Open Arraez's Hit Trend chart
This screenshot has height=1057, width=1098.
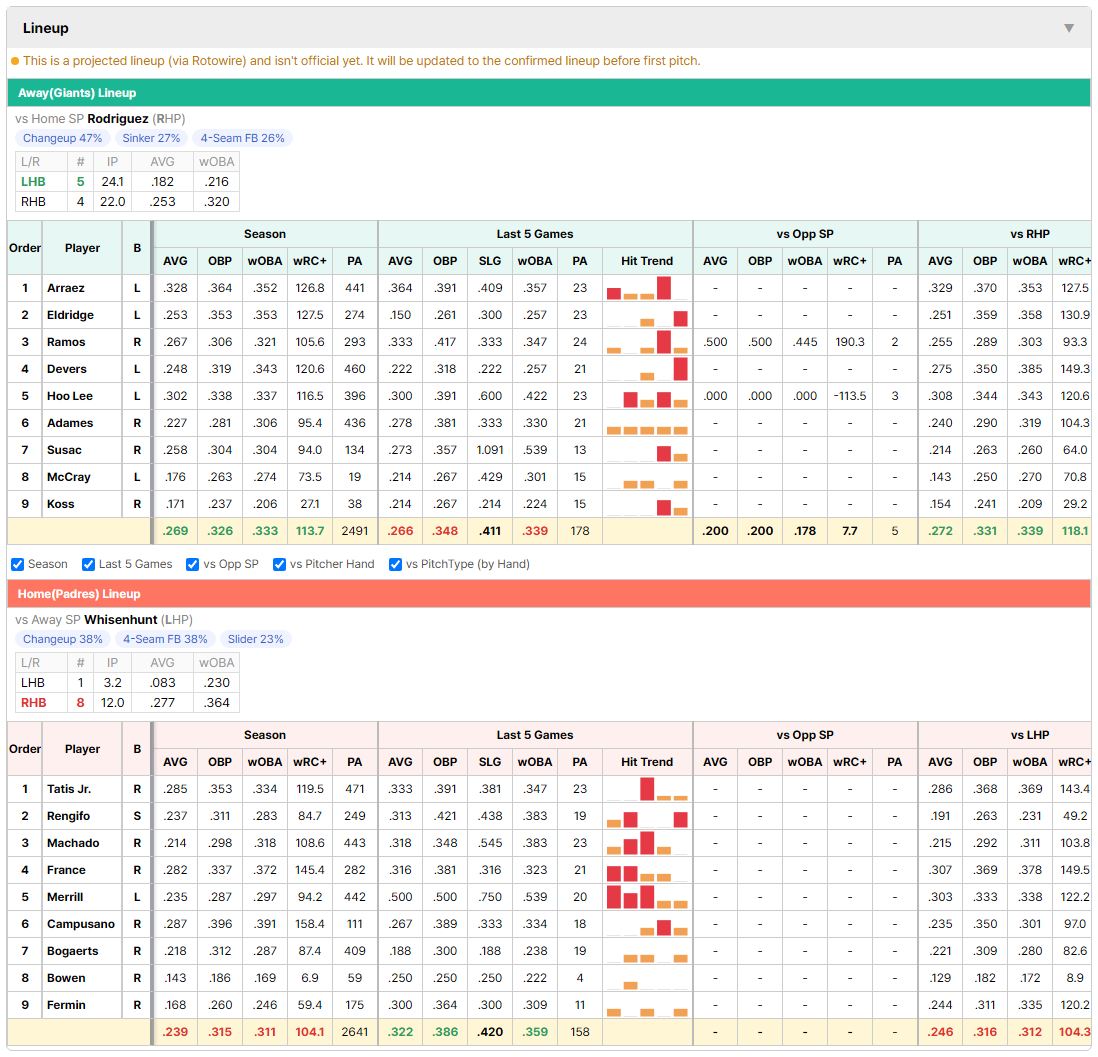point(647,288)
